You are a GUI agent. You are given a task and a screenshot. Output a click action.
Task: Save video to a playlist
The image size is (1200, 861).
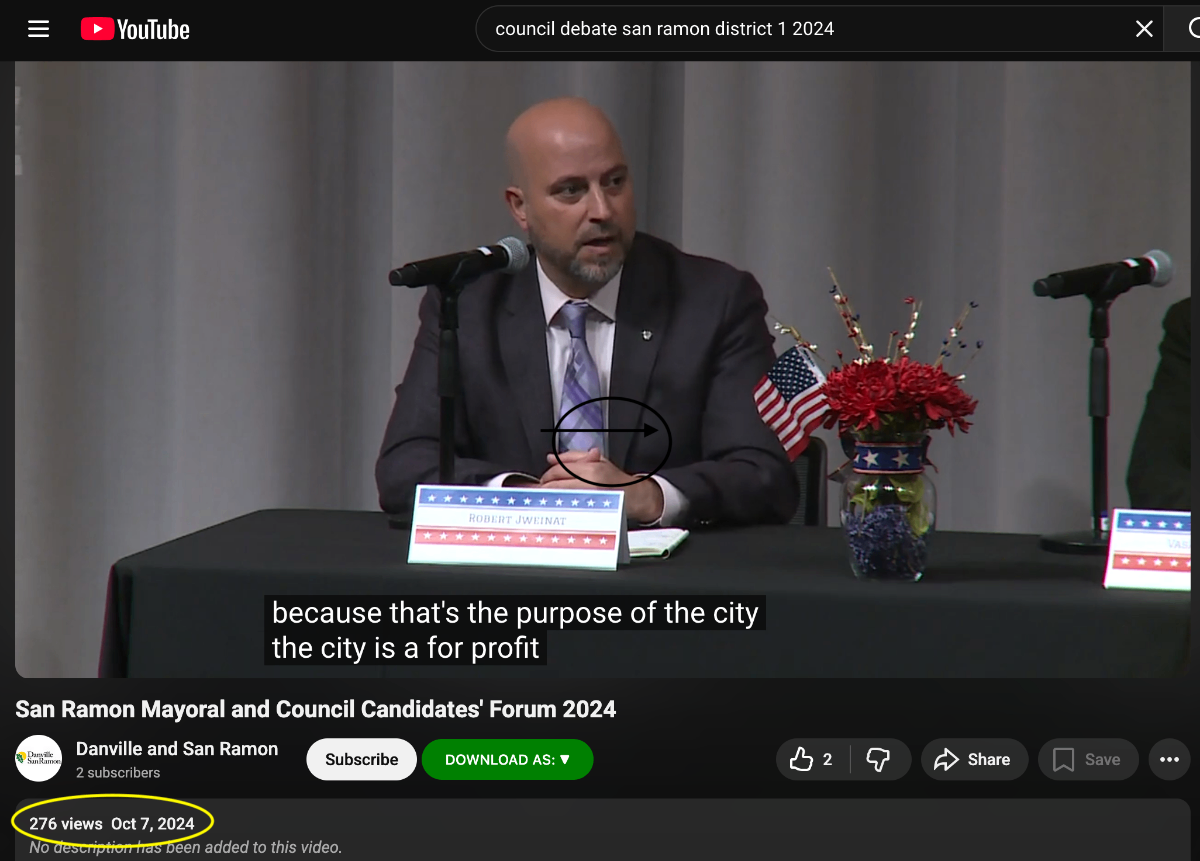tap(1087, 760)
